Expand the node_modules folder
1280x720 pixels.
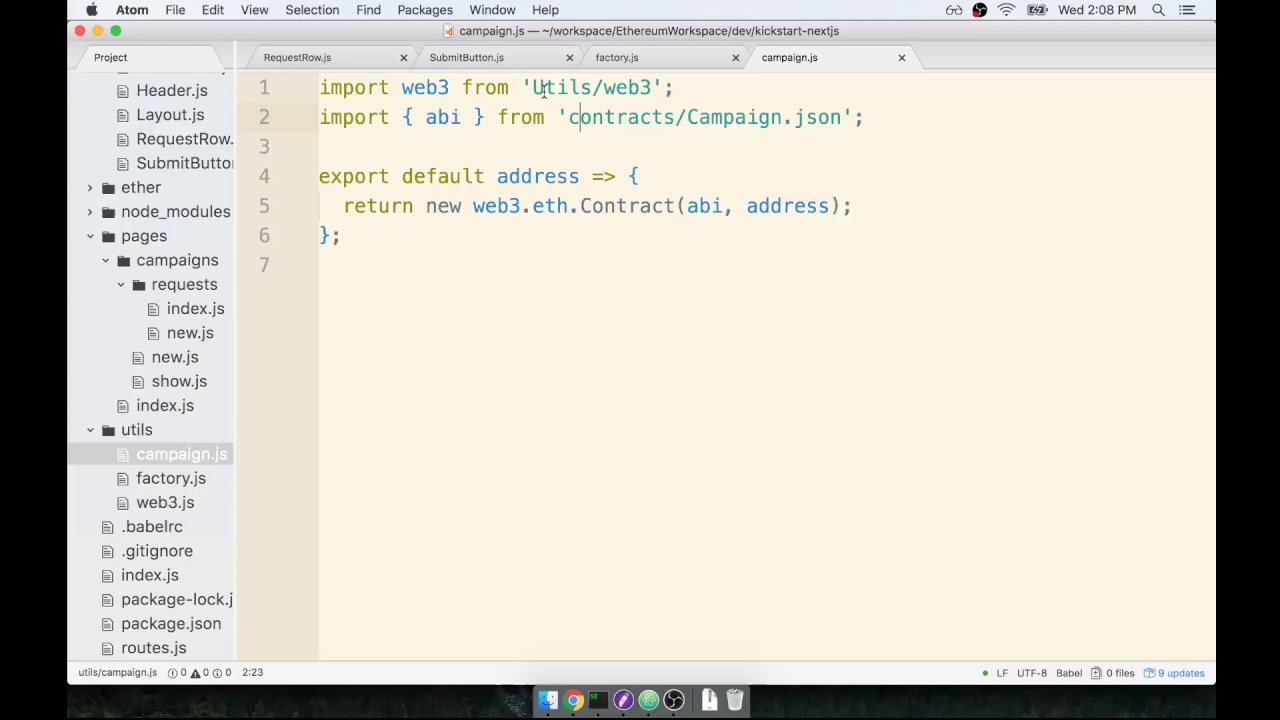(x=90, y=212)
